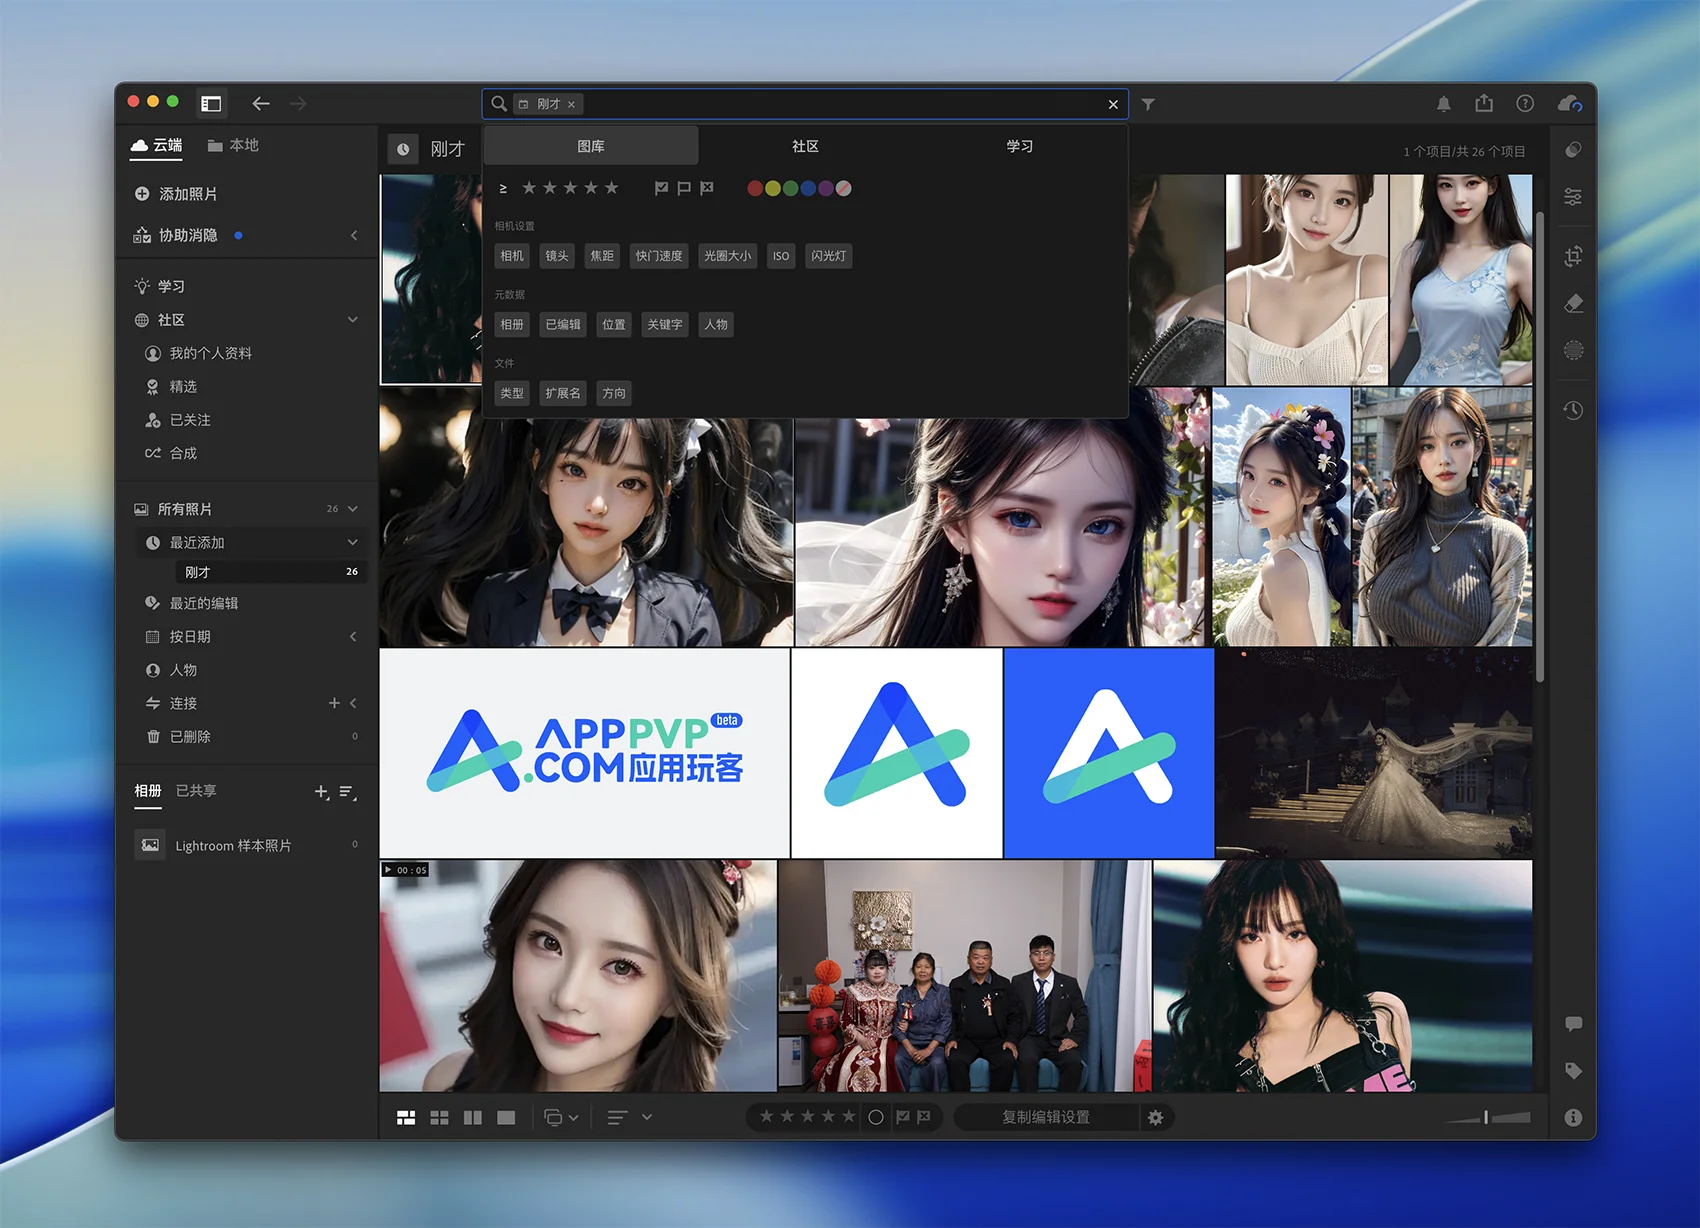
Task: Select the Healing eraser tool
Action: tap(1573, 303)
